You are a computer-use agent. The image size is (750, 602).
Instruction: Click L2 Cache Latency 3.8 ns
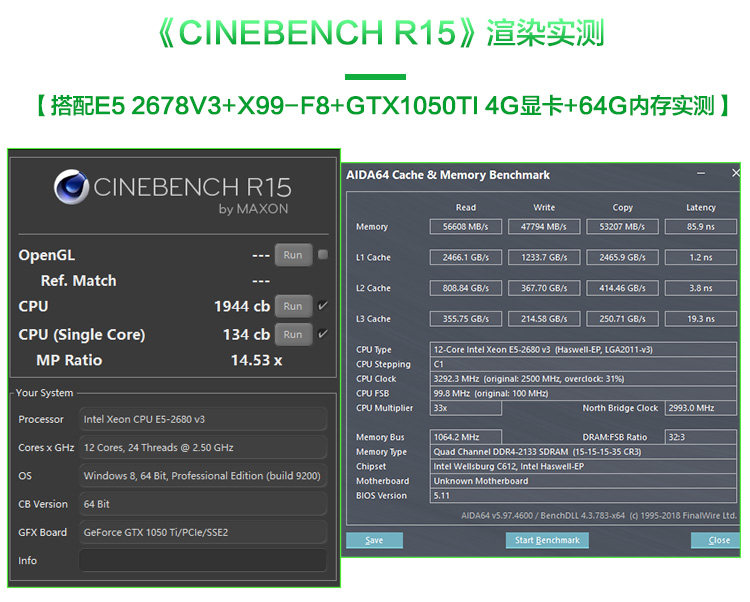[701, 288]
